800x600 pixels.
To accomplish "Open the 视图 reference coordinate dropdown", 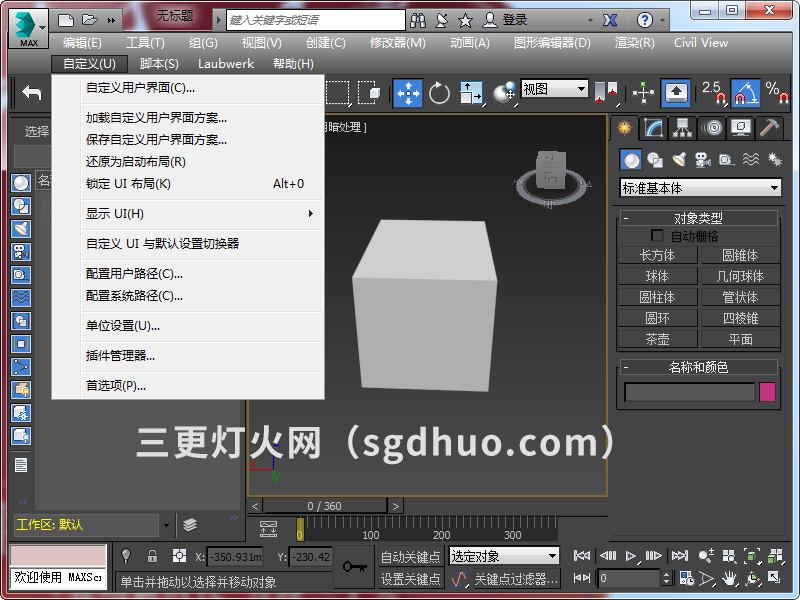I will click(x=555, y=89).
